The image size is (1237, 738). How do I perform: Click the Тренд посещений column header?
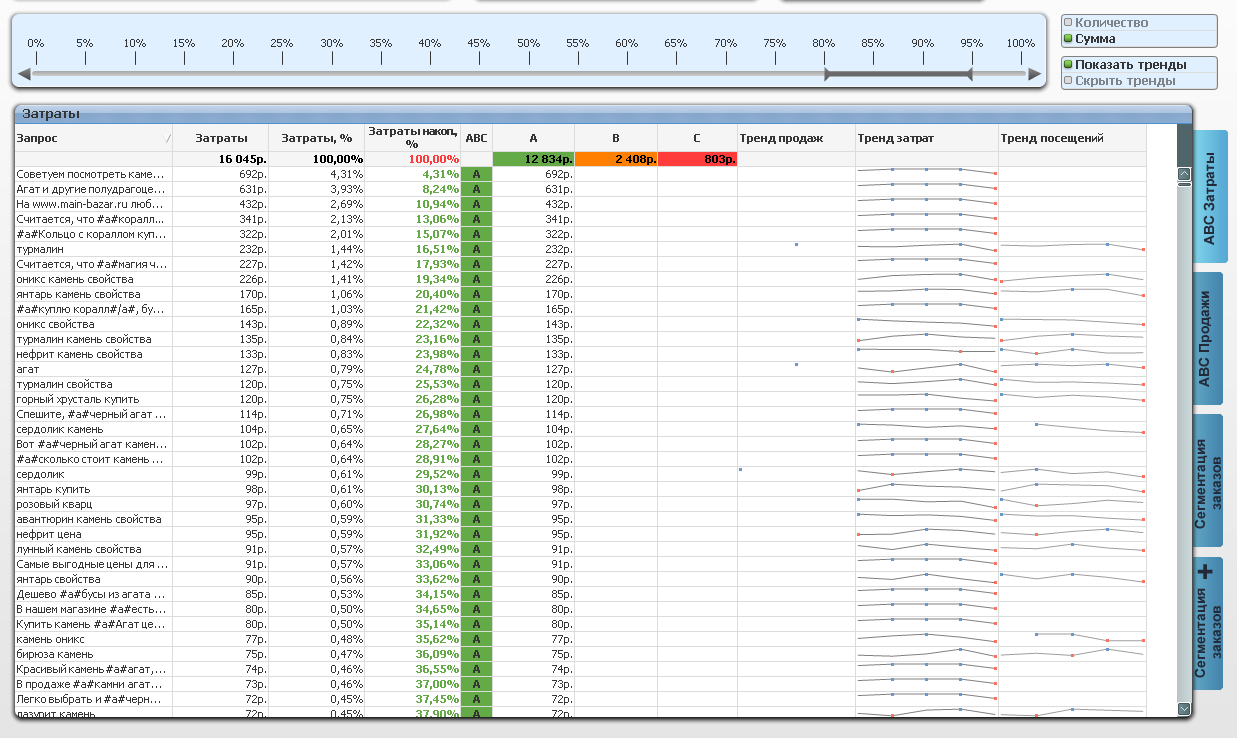(1072, 138)
